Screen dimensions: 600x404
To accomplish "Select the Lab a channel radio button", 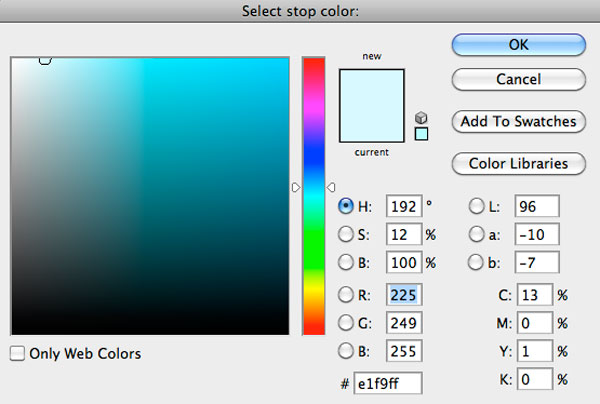I will click(476, 235).
